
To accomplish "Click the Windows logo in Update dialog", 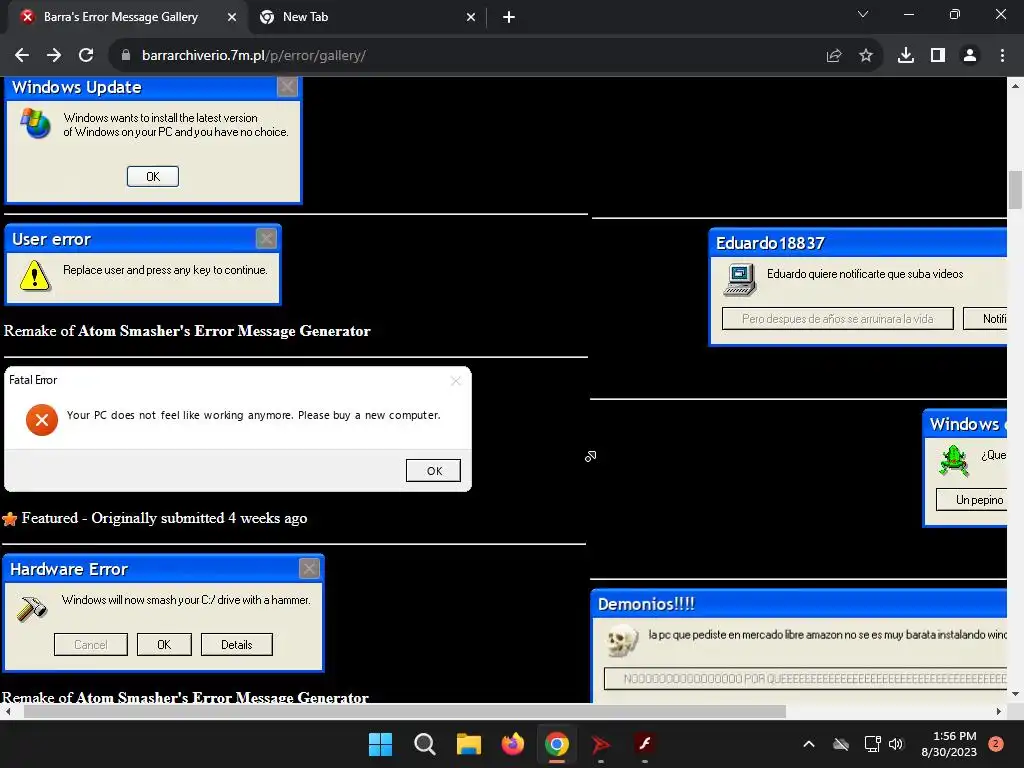I will 35,123.
